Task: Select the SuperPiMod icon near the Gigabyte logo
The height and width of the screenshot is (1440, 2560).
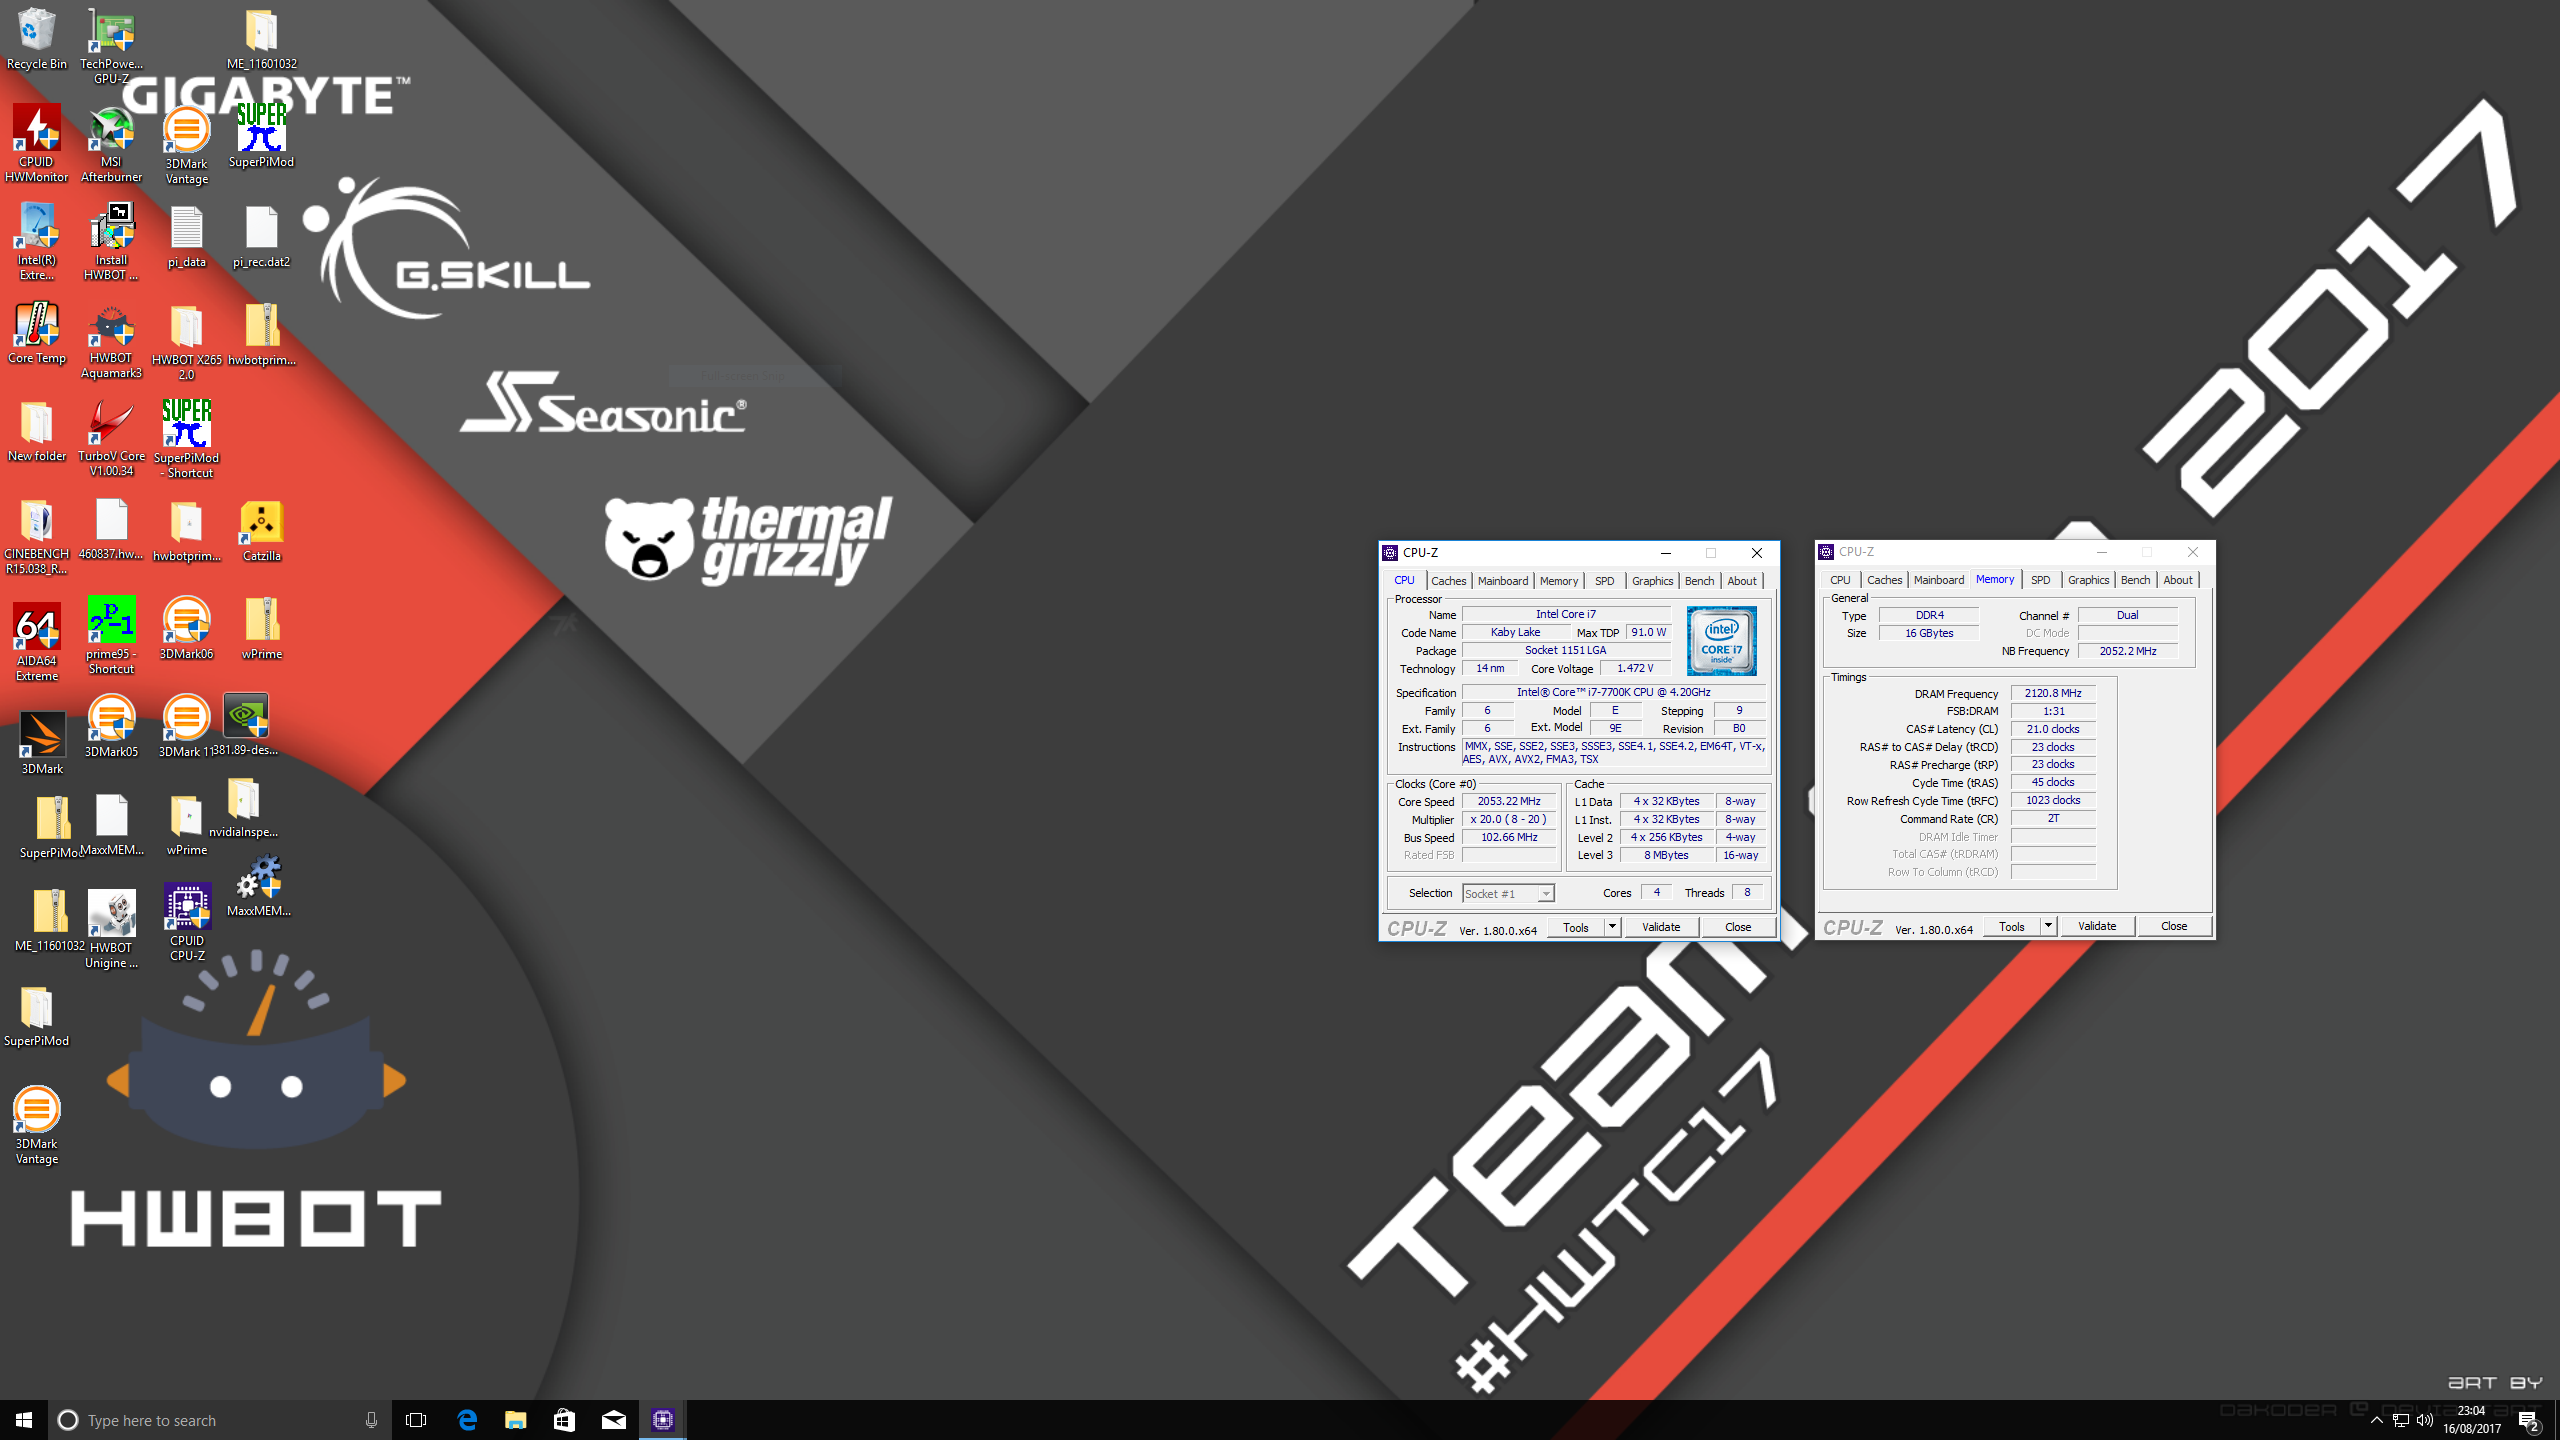Action: click(x=261, y=135)
